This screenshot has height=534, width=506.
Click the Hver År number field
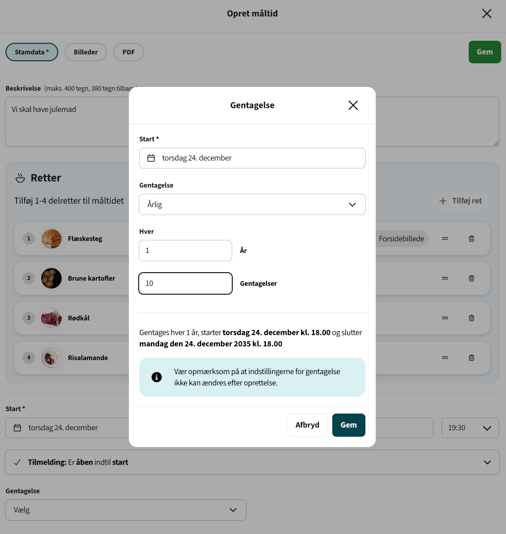[x=185, y=251]
